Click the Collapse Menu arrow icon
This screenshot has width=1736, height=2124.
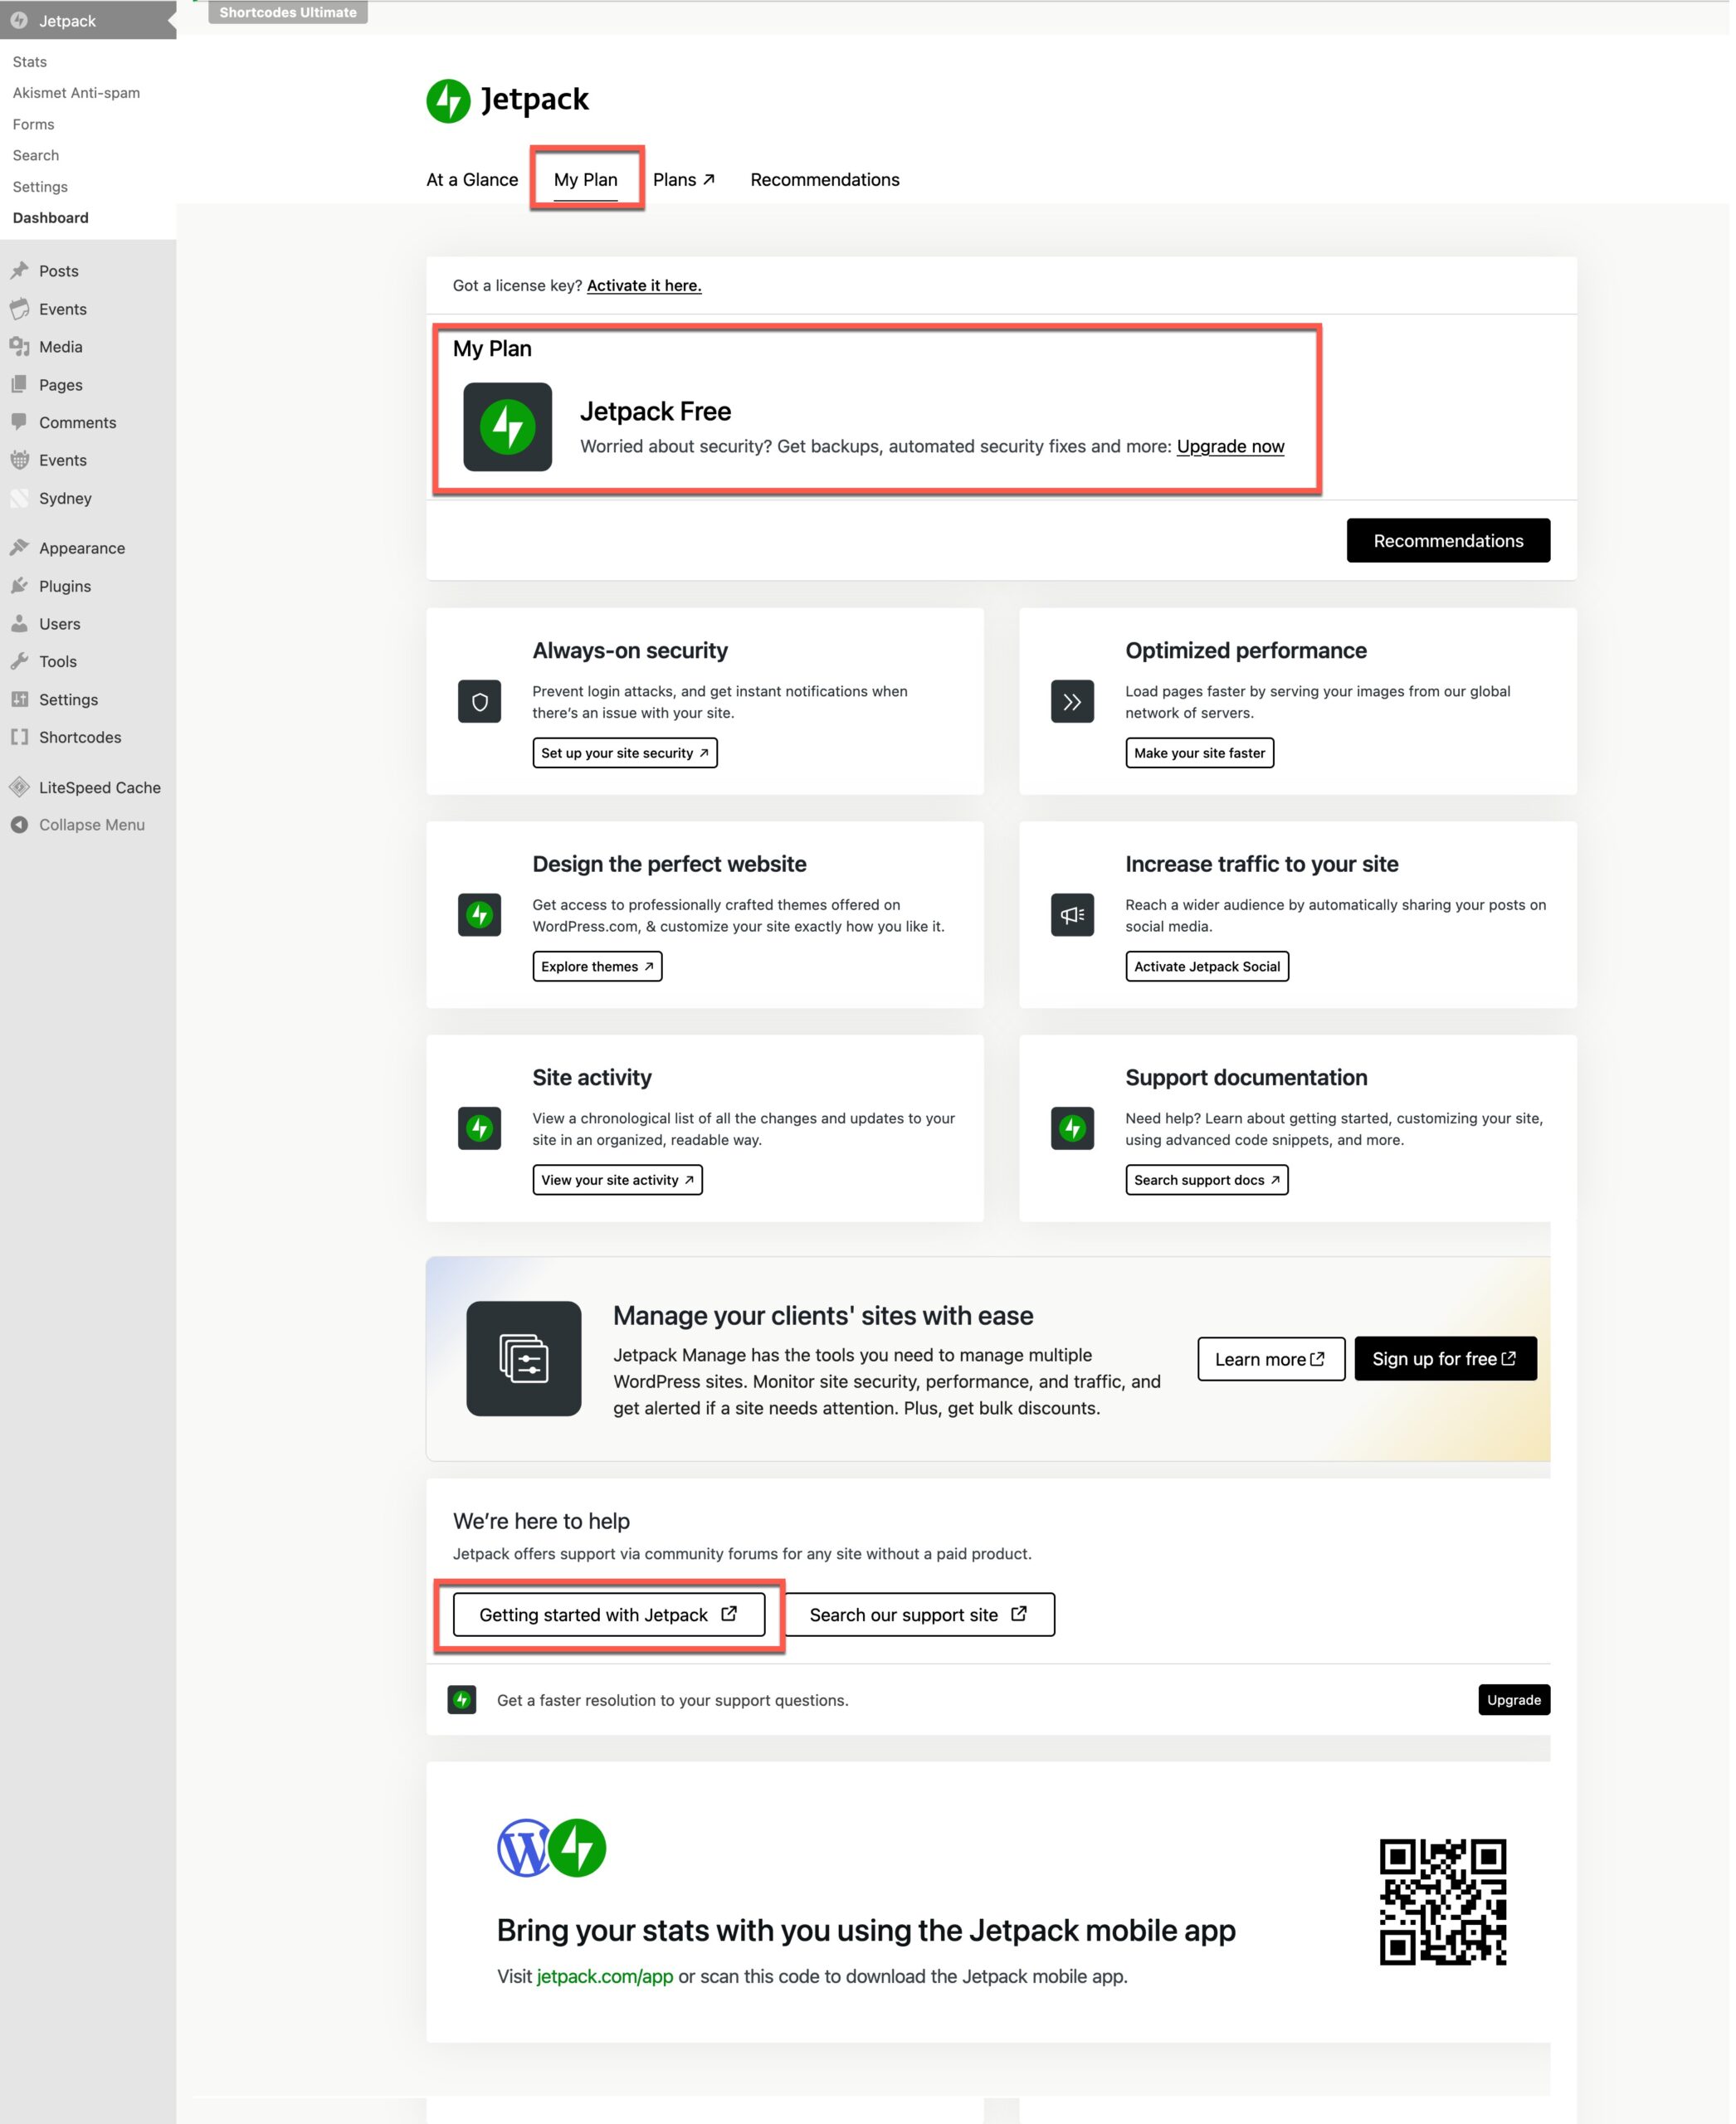click(20, 826)
